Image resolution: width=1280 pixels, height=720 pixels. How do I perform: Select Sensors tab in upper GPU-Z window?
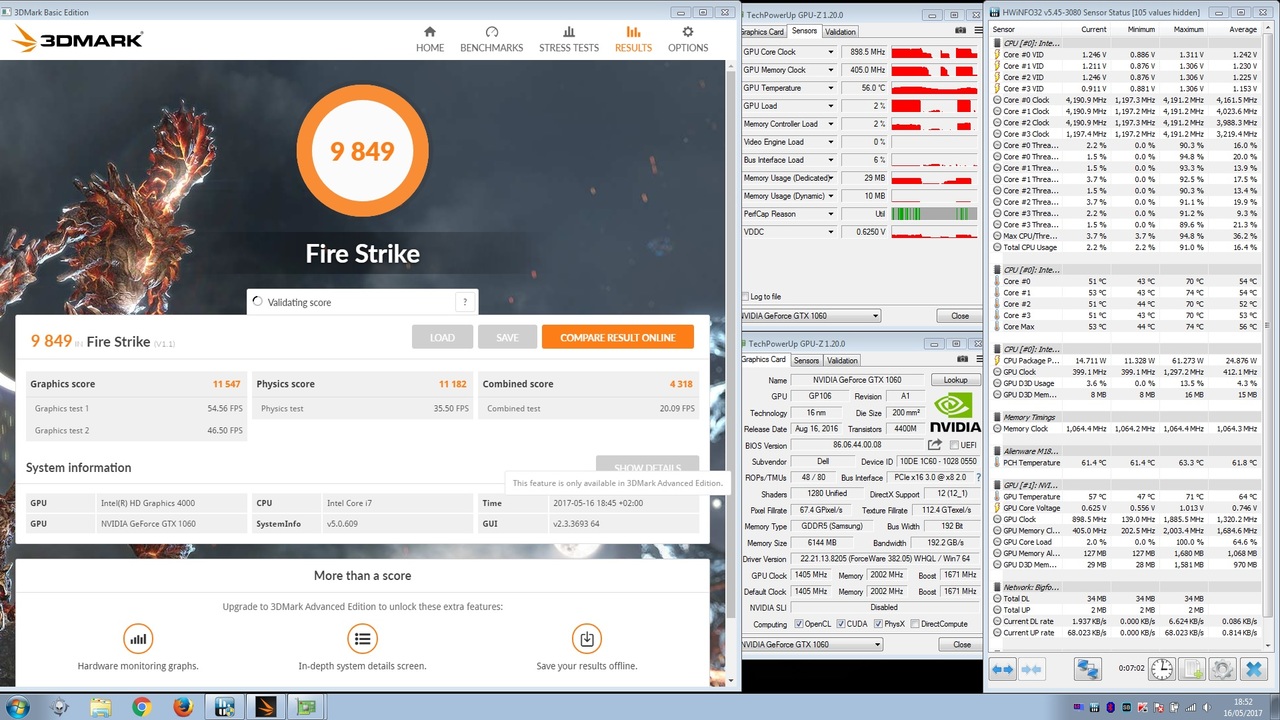pyautogui.click(x=804, y=31)
